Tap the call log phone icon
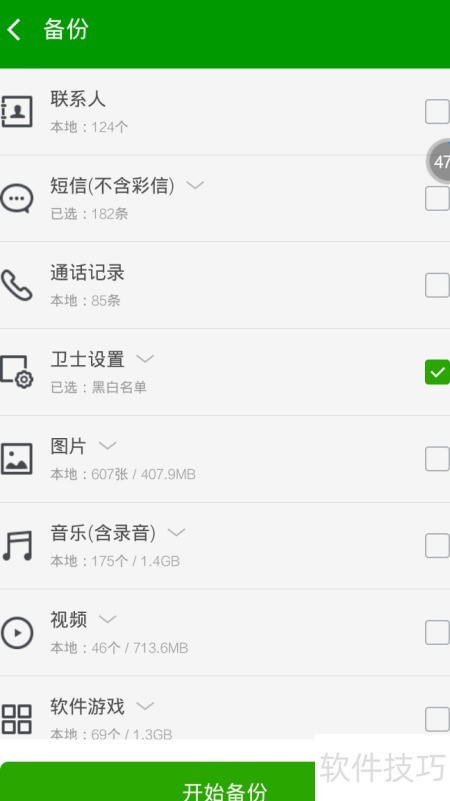Viewport: 450px width, 801px height. click(x=16, y=285)
